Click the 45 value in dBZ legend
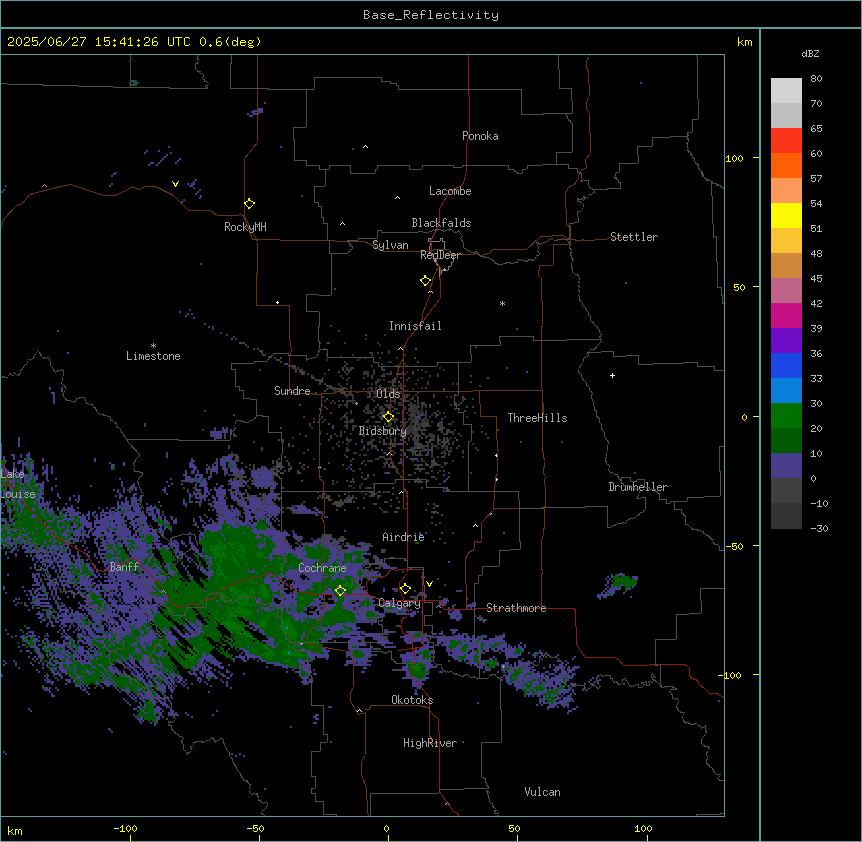Image resolution: width=862 pixels, height=842 pixels. coord(816,279)
